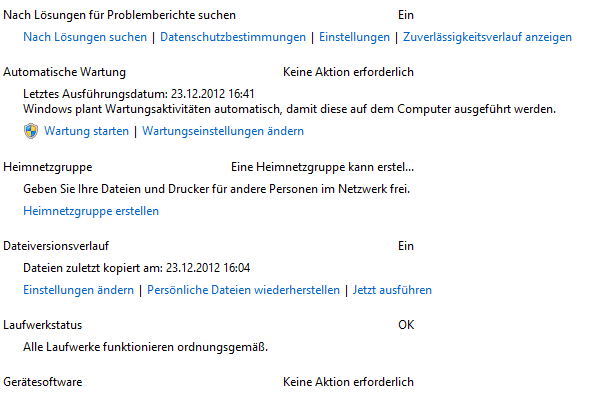Show 'Zuverlässigkeitsverlauf anzeigen' link
This screenshot has height=410, width=595.
pos(487,37)
